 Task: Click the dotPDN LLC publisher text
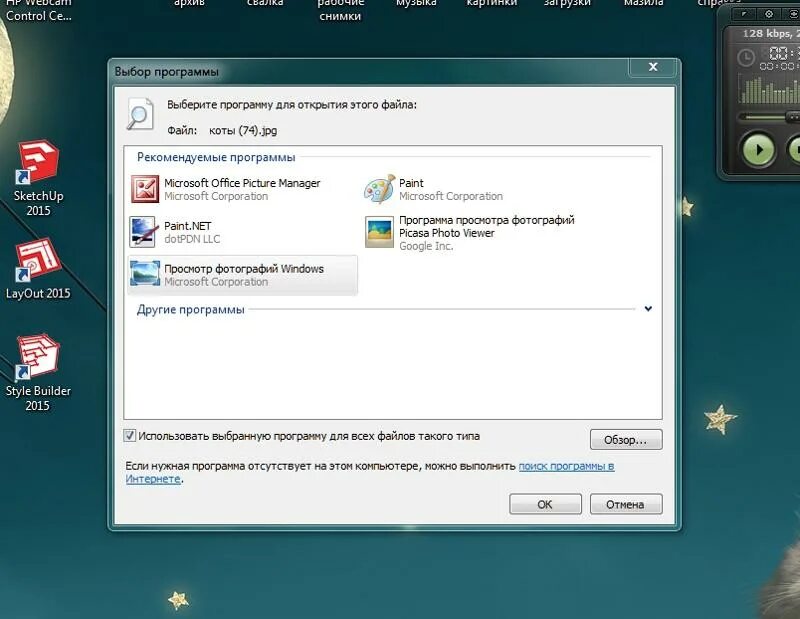[x=192, y=239]
